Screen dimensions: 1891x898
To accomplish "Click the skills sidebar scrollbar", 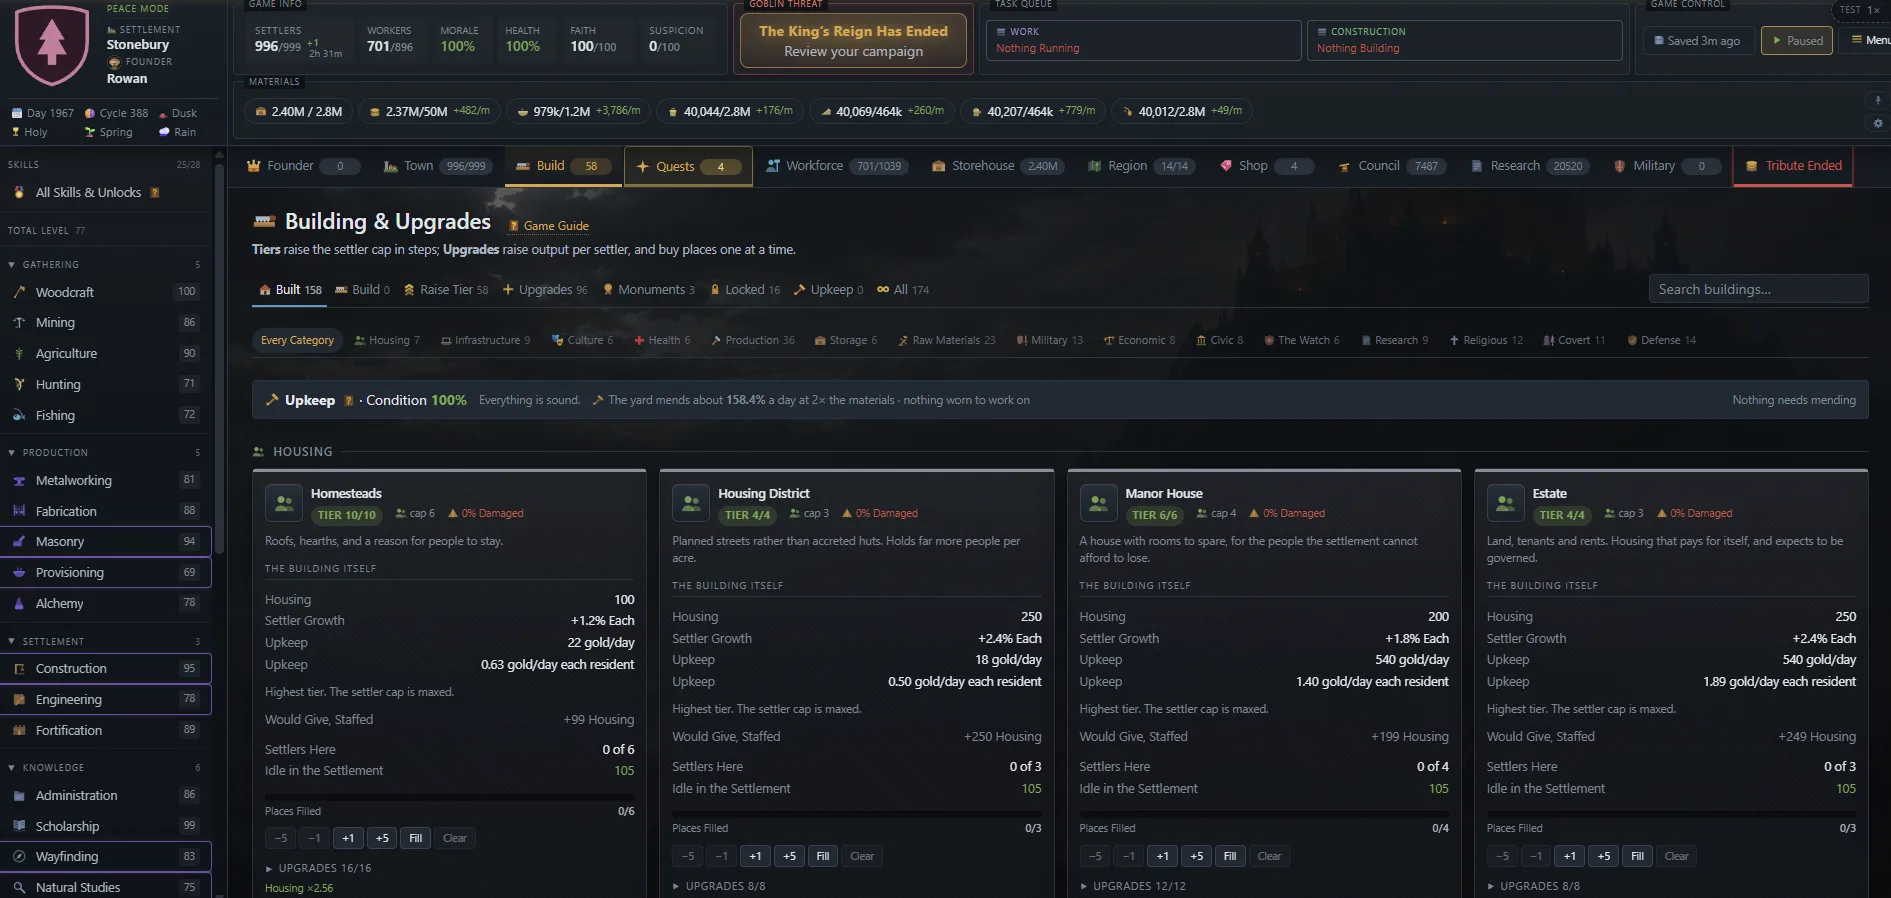I will tap(220, 360).
